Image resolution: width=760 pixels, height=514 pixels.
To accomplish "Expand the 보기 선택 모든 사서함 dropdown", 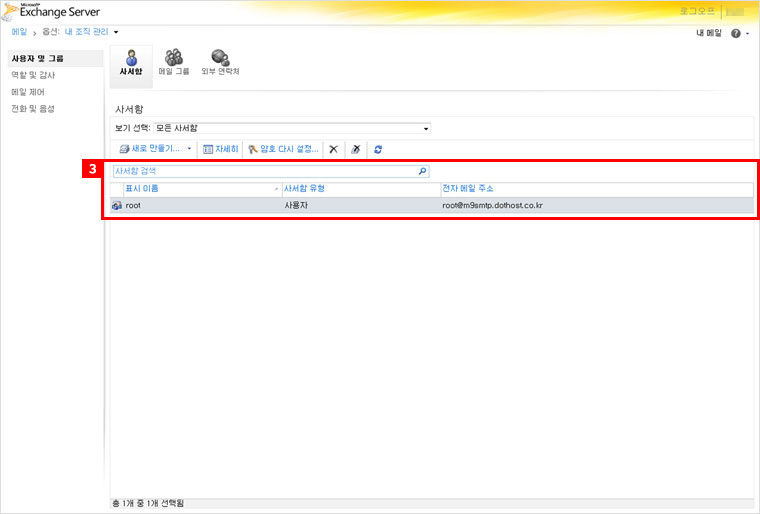I will pyautogui.click(x=426, y=129).
